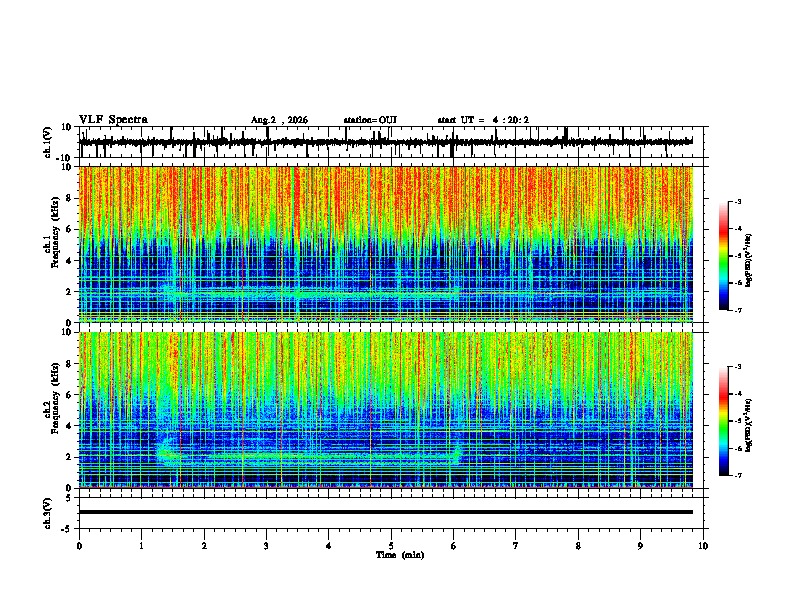Select the 'ch.1 Frequency (kHz)' axis label
Screen dimensions: 792x612
(52, 233)
